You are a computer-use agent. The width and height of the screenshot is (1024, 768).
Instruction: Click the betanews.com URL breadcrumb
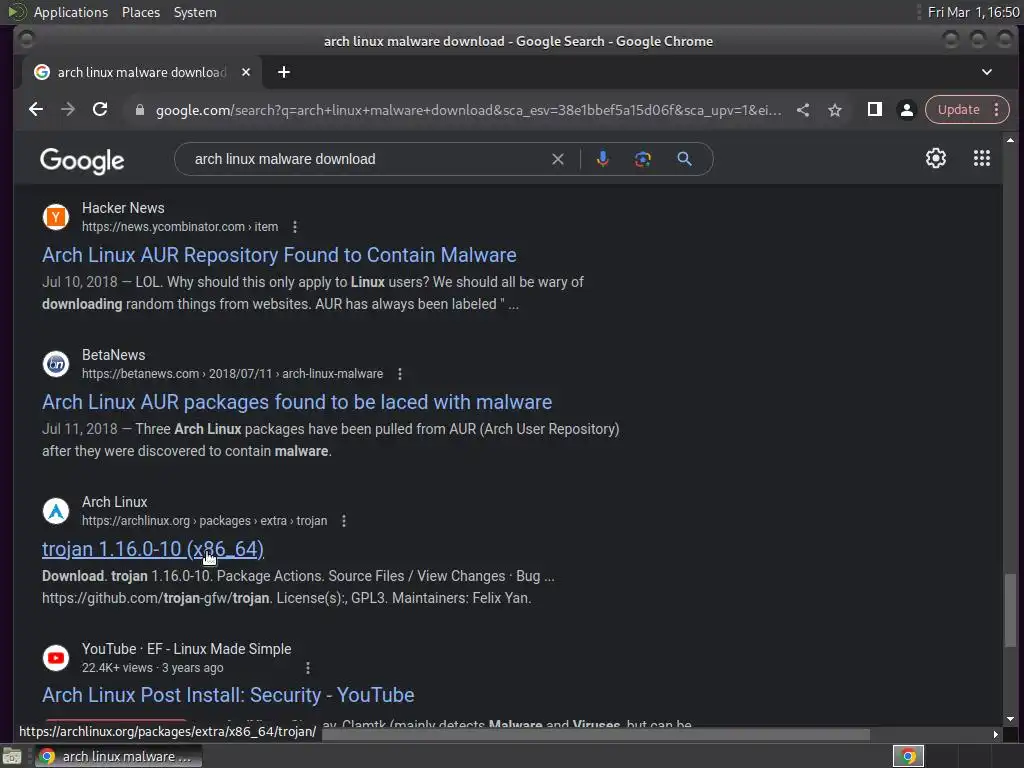[232, 374]
